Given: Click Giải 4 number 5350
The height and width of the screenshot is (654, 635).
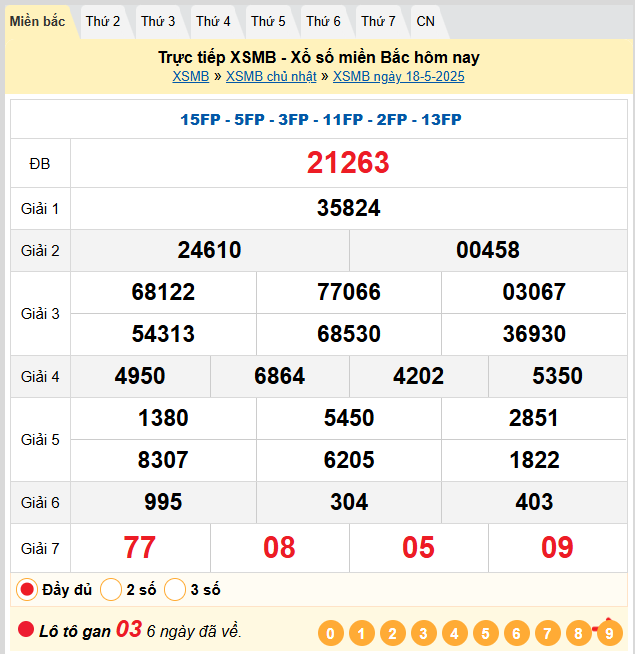Looking at the screenshot, I should pyautogui.click(x=557, y=376).
